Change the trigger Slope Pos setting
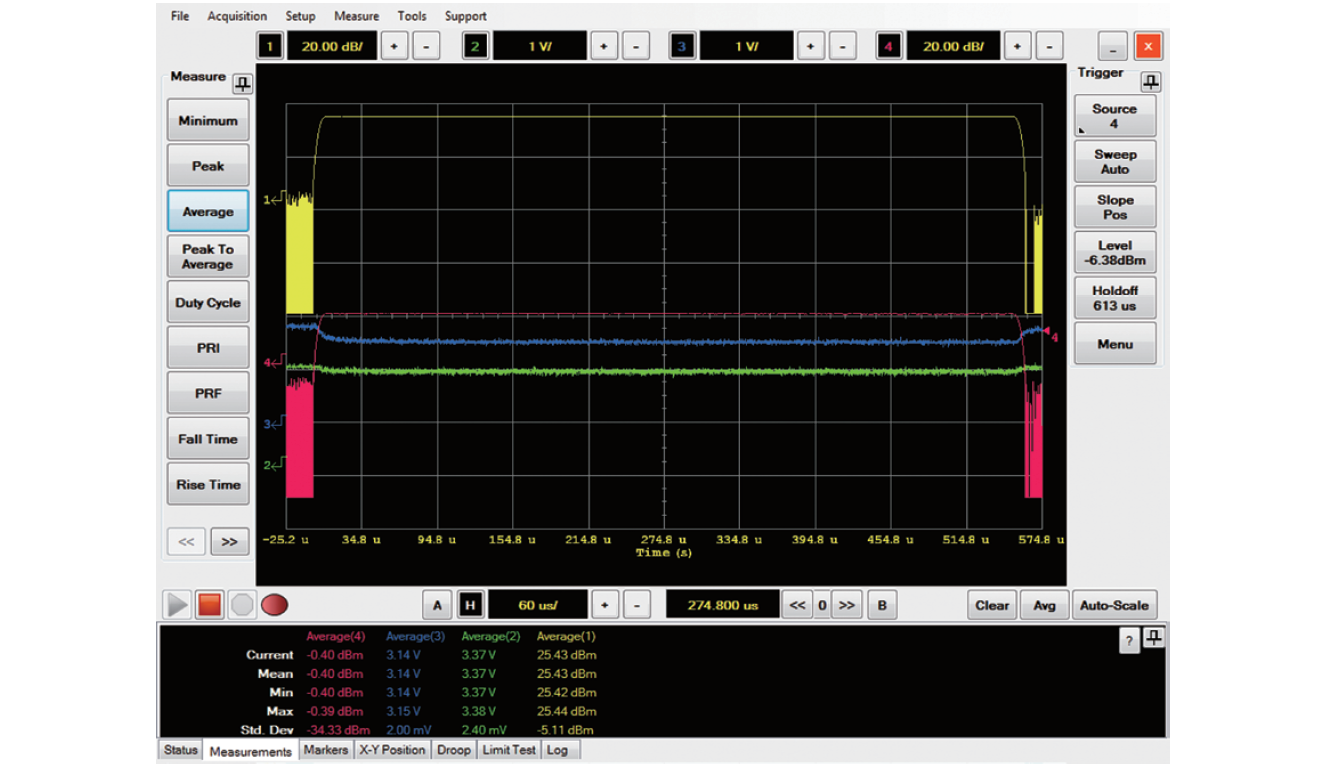Viewport: 1334px width, 770px height. 1114,207
